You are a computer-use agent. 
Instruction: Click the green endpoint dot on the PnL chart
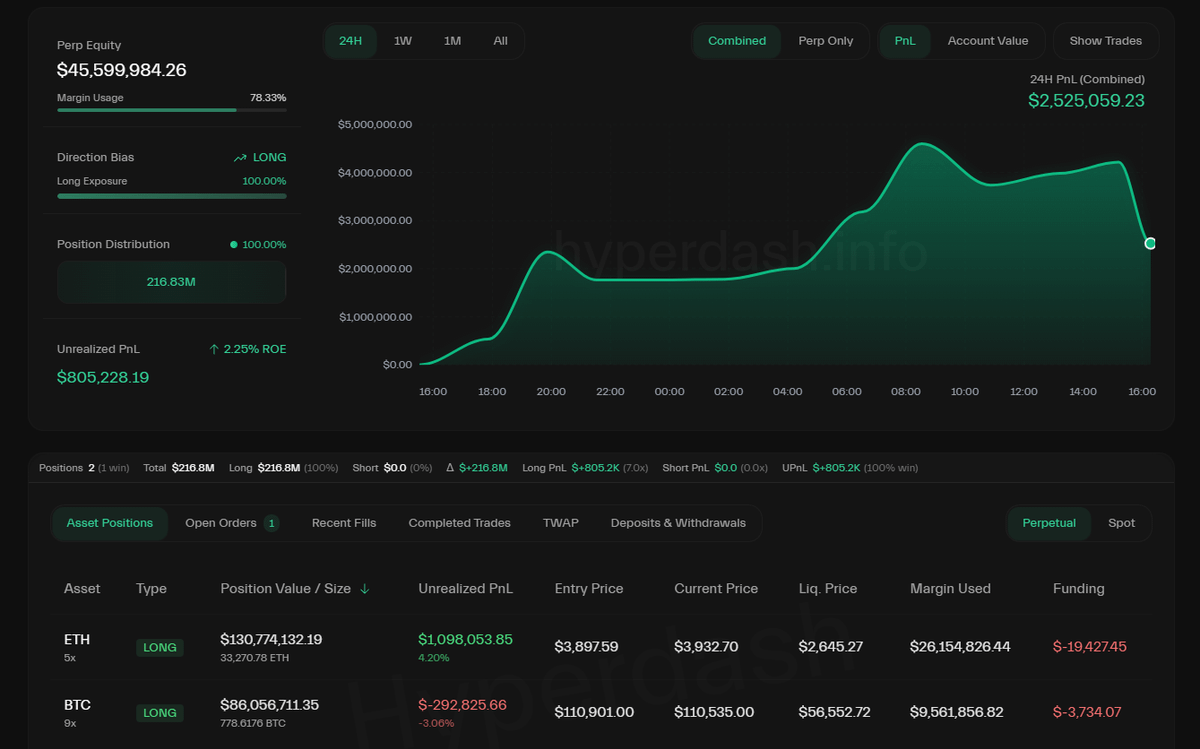(x=1149, y=243)
